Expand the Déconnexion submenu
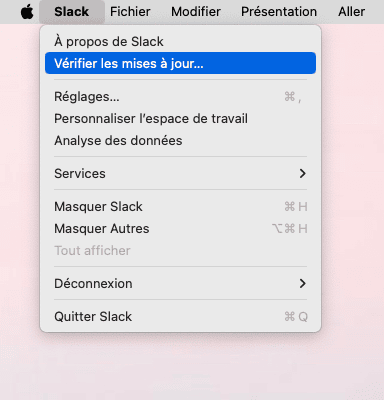The width and height of the screenshot is (384, 400). [180, 284]
